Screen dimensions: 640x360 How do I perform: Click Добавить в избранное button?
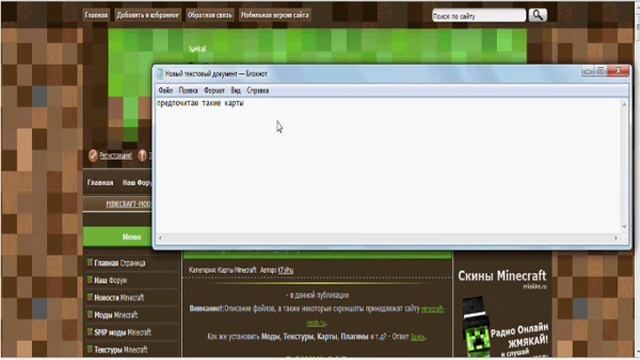click(x=148, y=15)
